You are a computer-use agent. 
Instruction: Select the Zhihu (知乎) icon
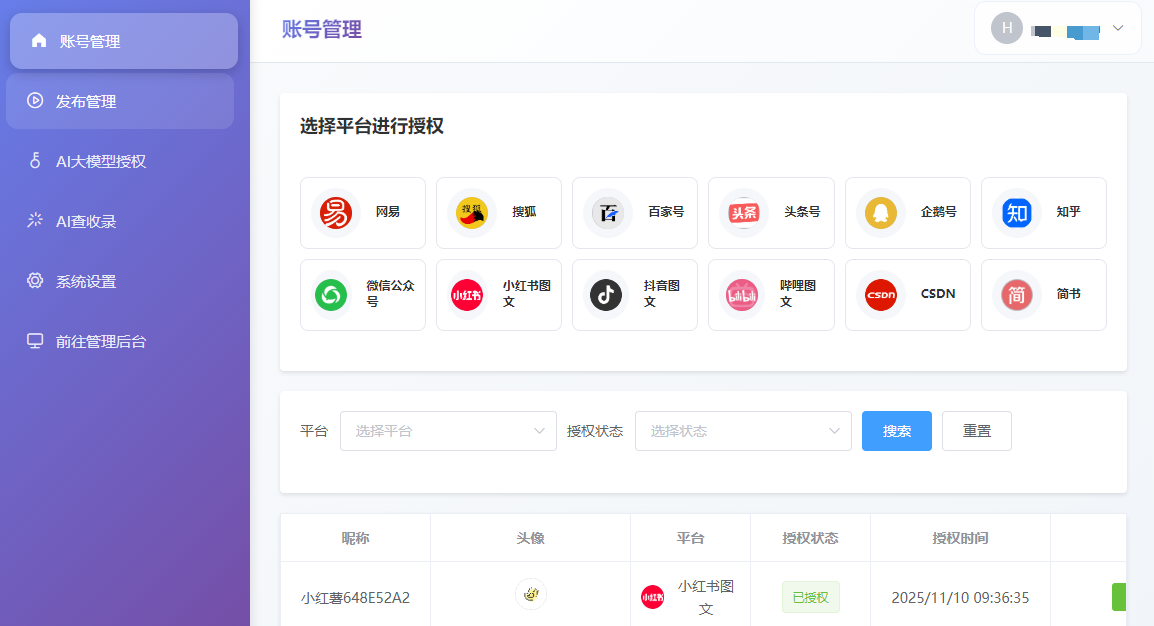[1017, 213]
